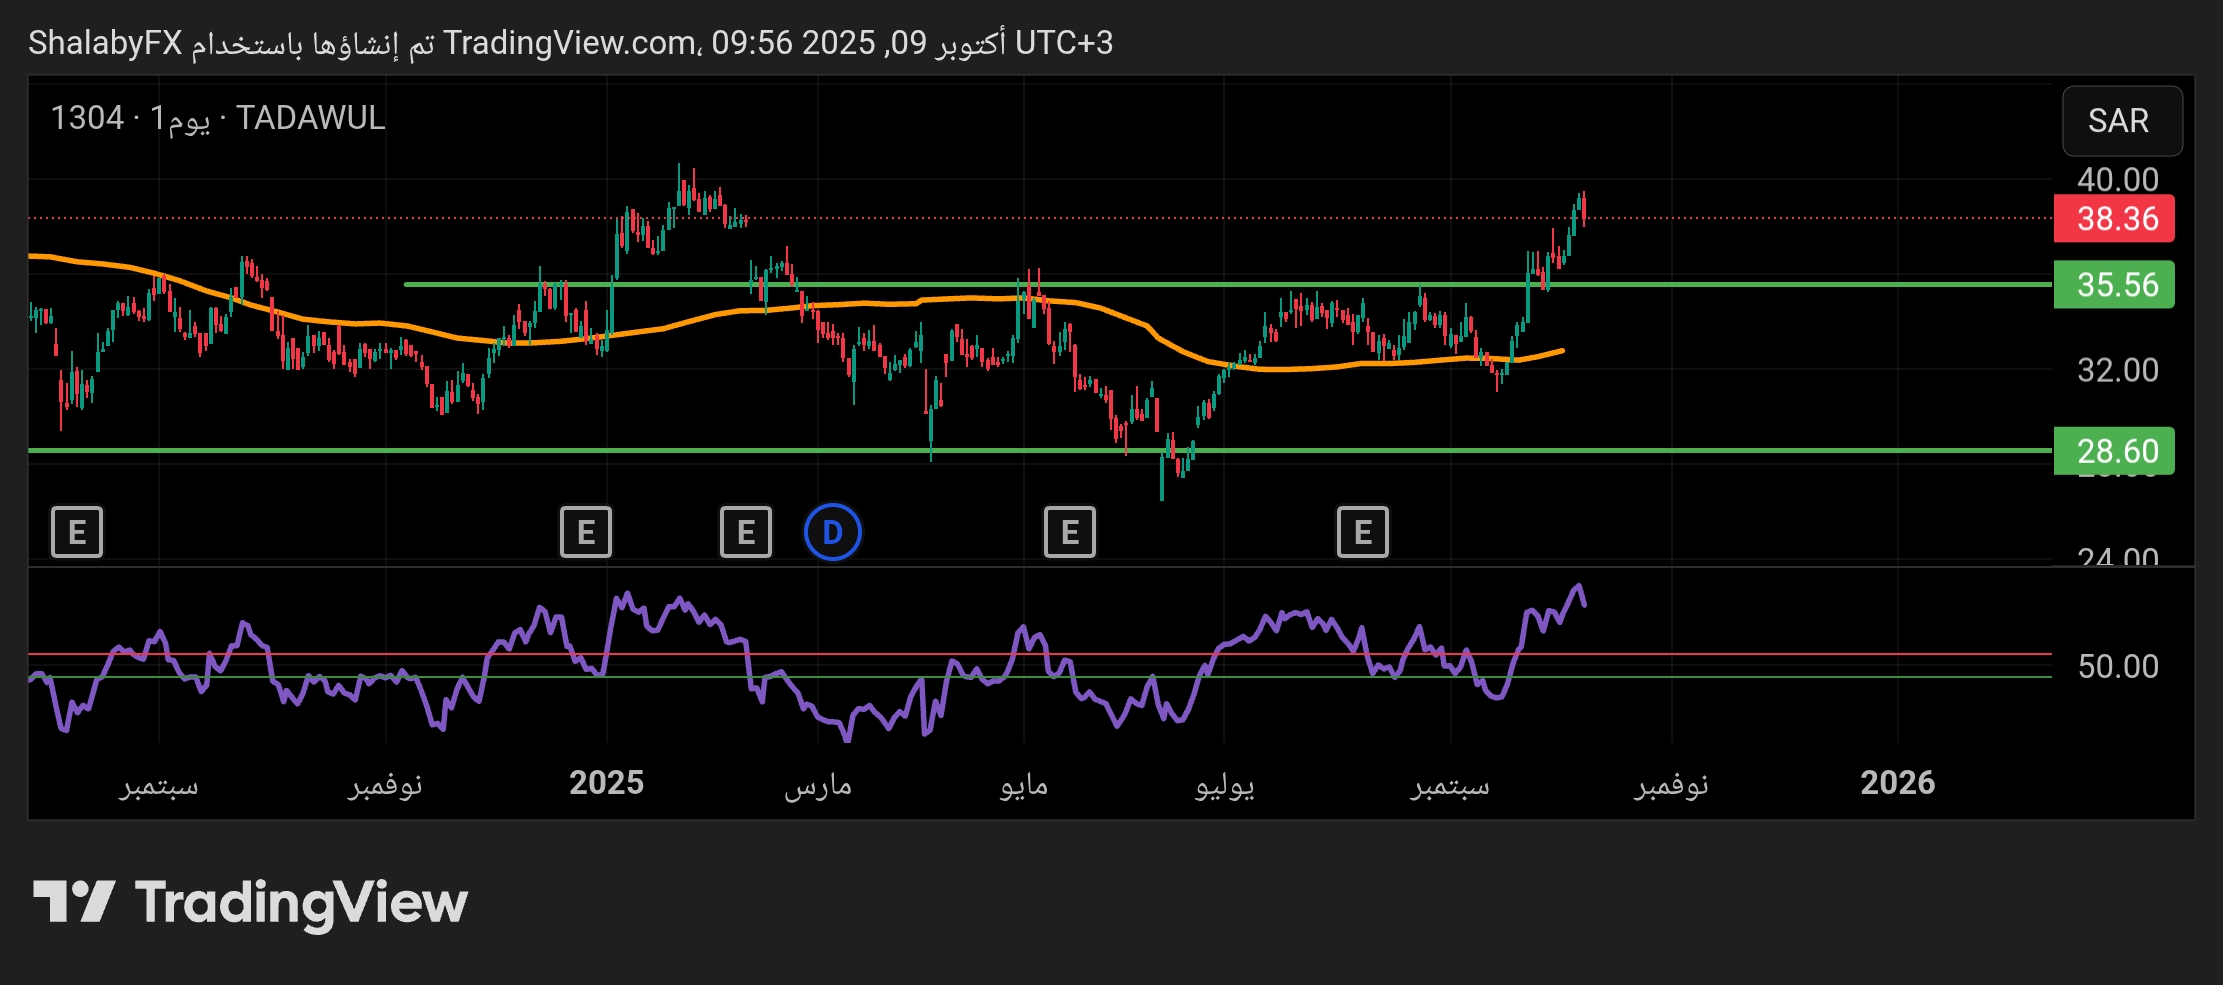Screen dimensions: 2223x985
Task: Open the SAR currency selector
Action: 2120,121
